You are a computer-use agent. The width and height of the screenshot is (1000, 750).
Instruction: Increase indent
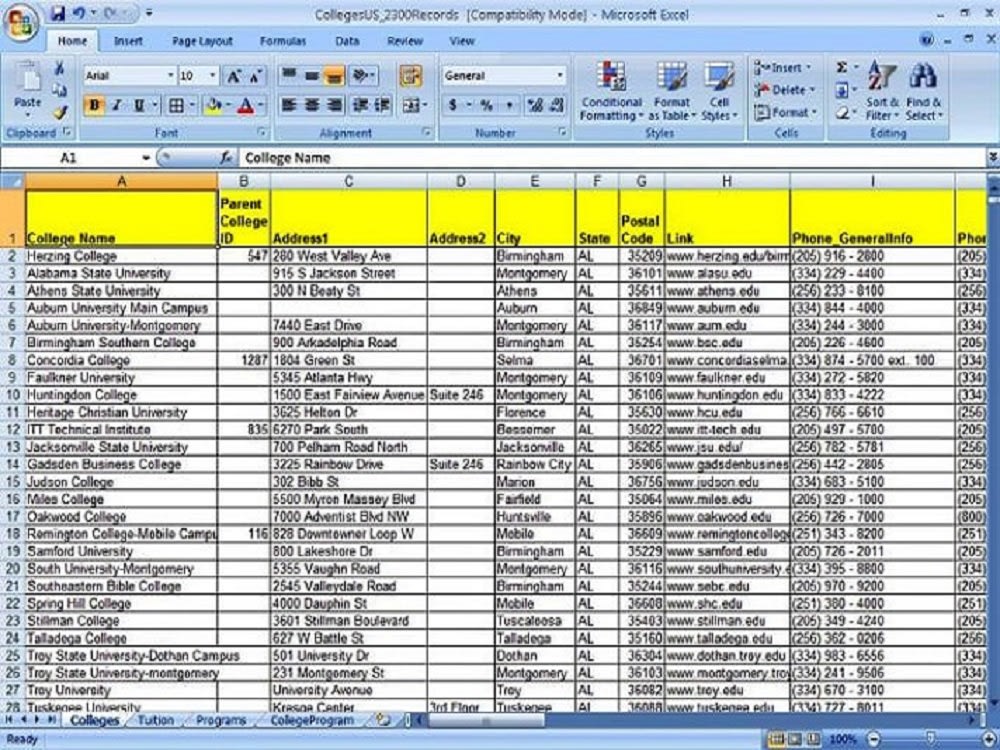382,105
